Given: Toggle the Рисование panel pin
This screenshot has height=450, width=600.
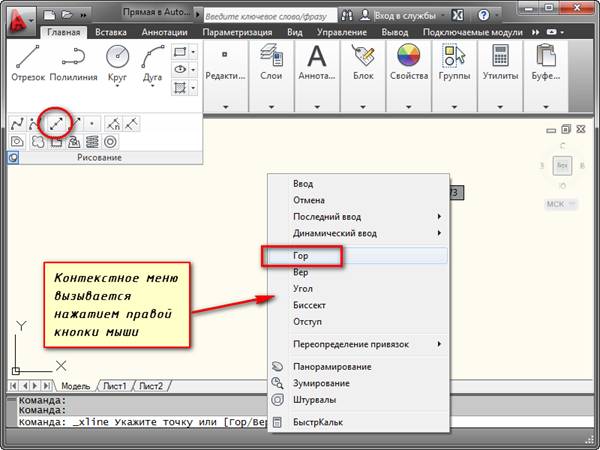Looking at the screenshot, I should click(x=13, y=157).
